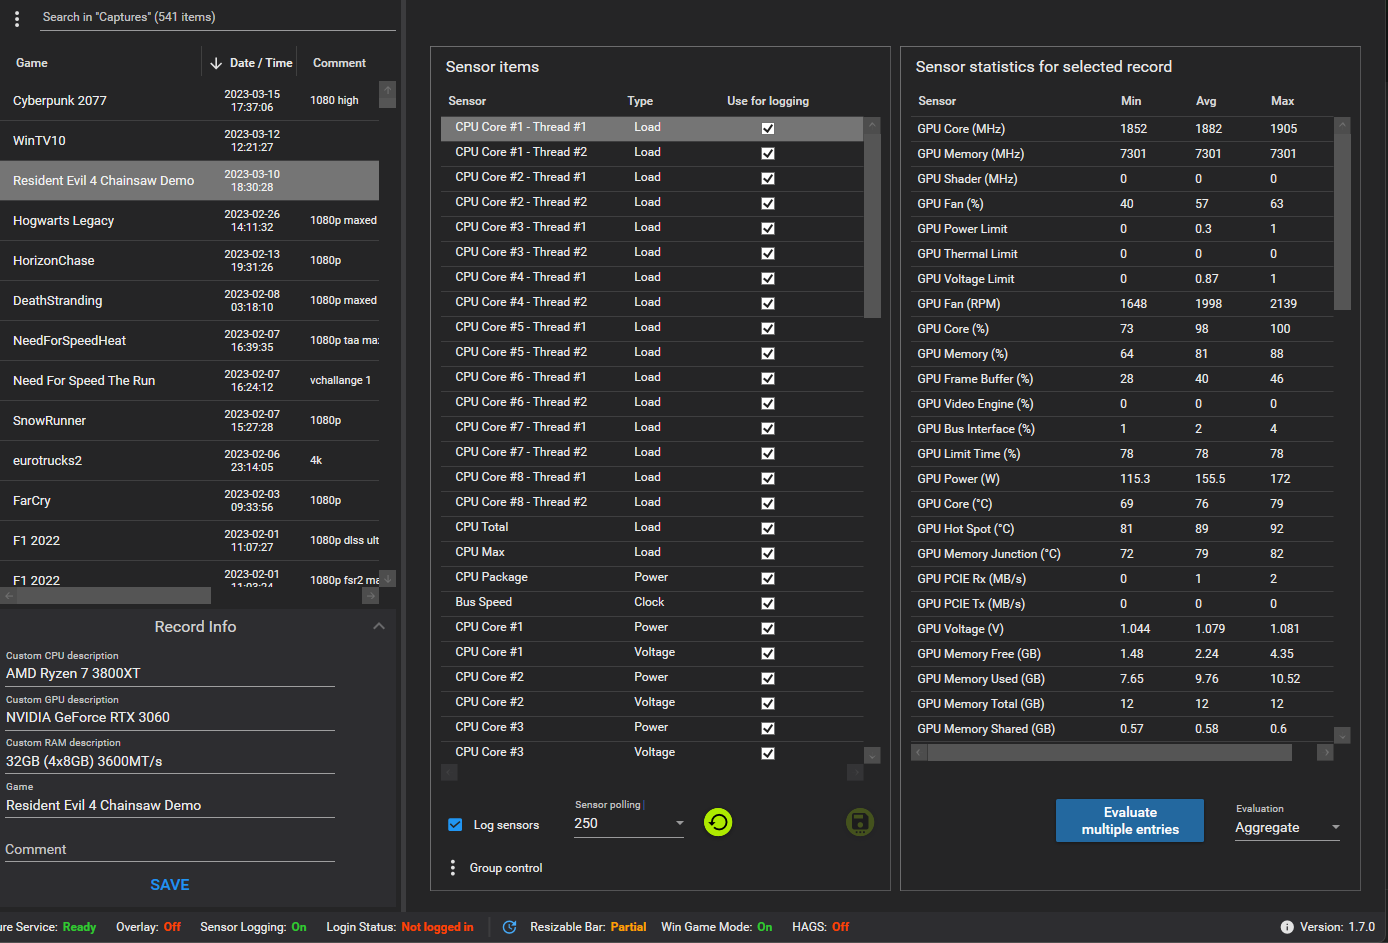
Task: Click the GPU Power (W) statistics row
Action: coord(1122,479)
